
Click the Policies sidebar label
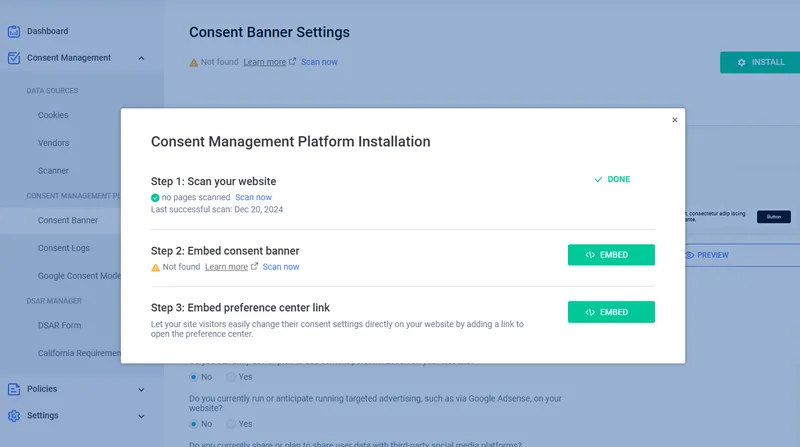pos(42,389)
